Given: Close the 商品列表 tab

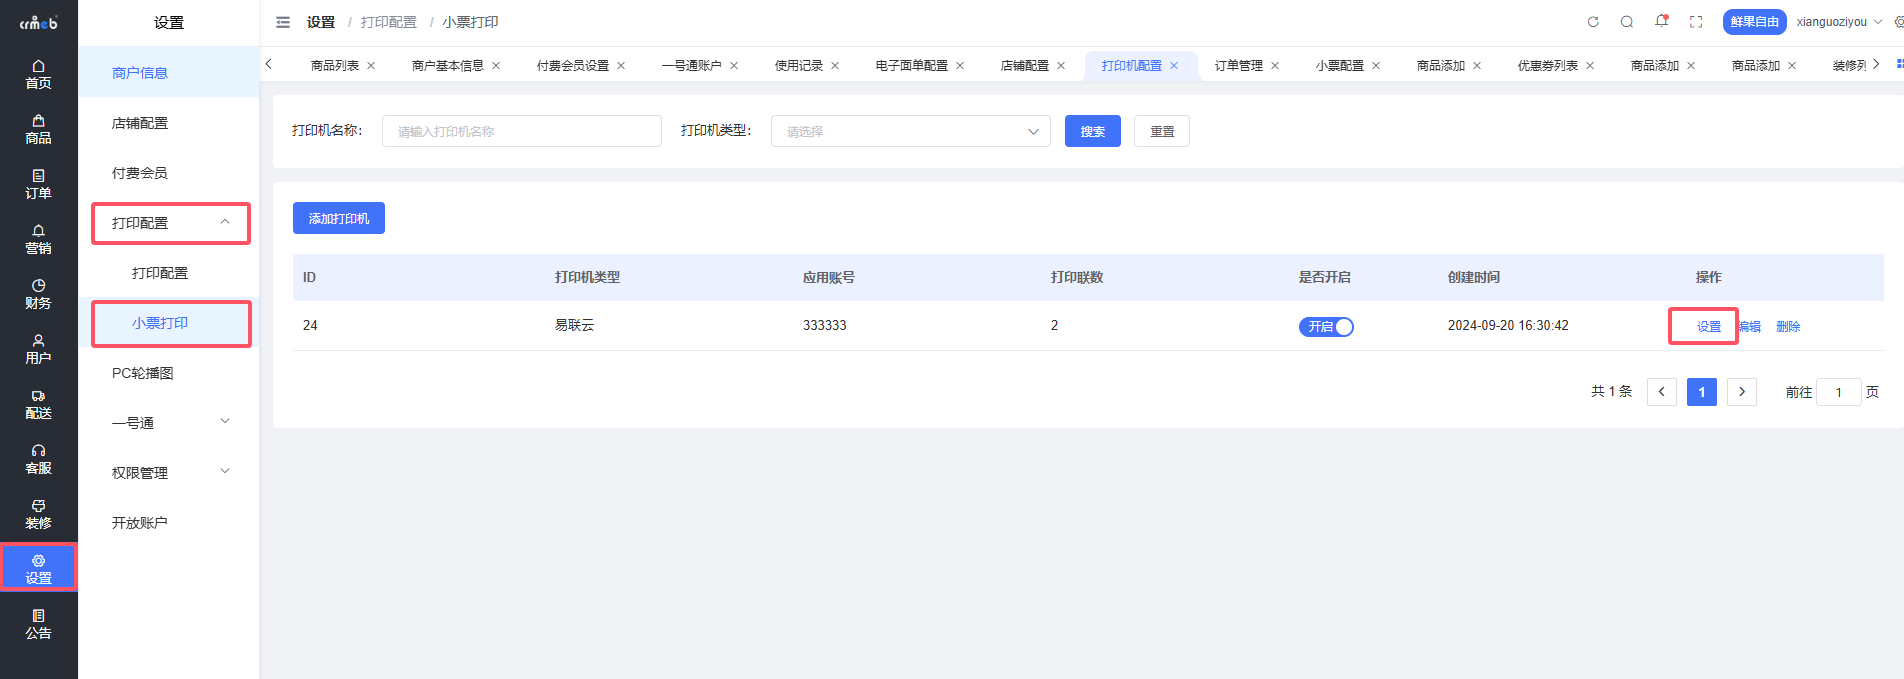Looking at the screenshot, I should (371, 66).
